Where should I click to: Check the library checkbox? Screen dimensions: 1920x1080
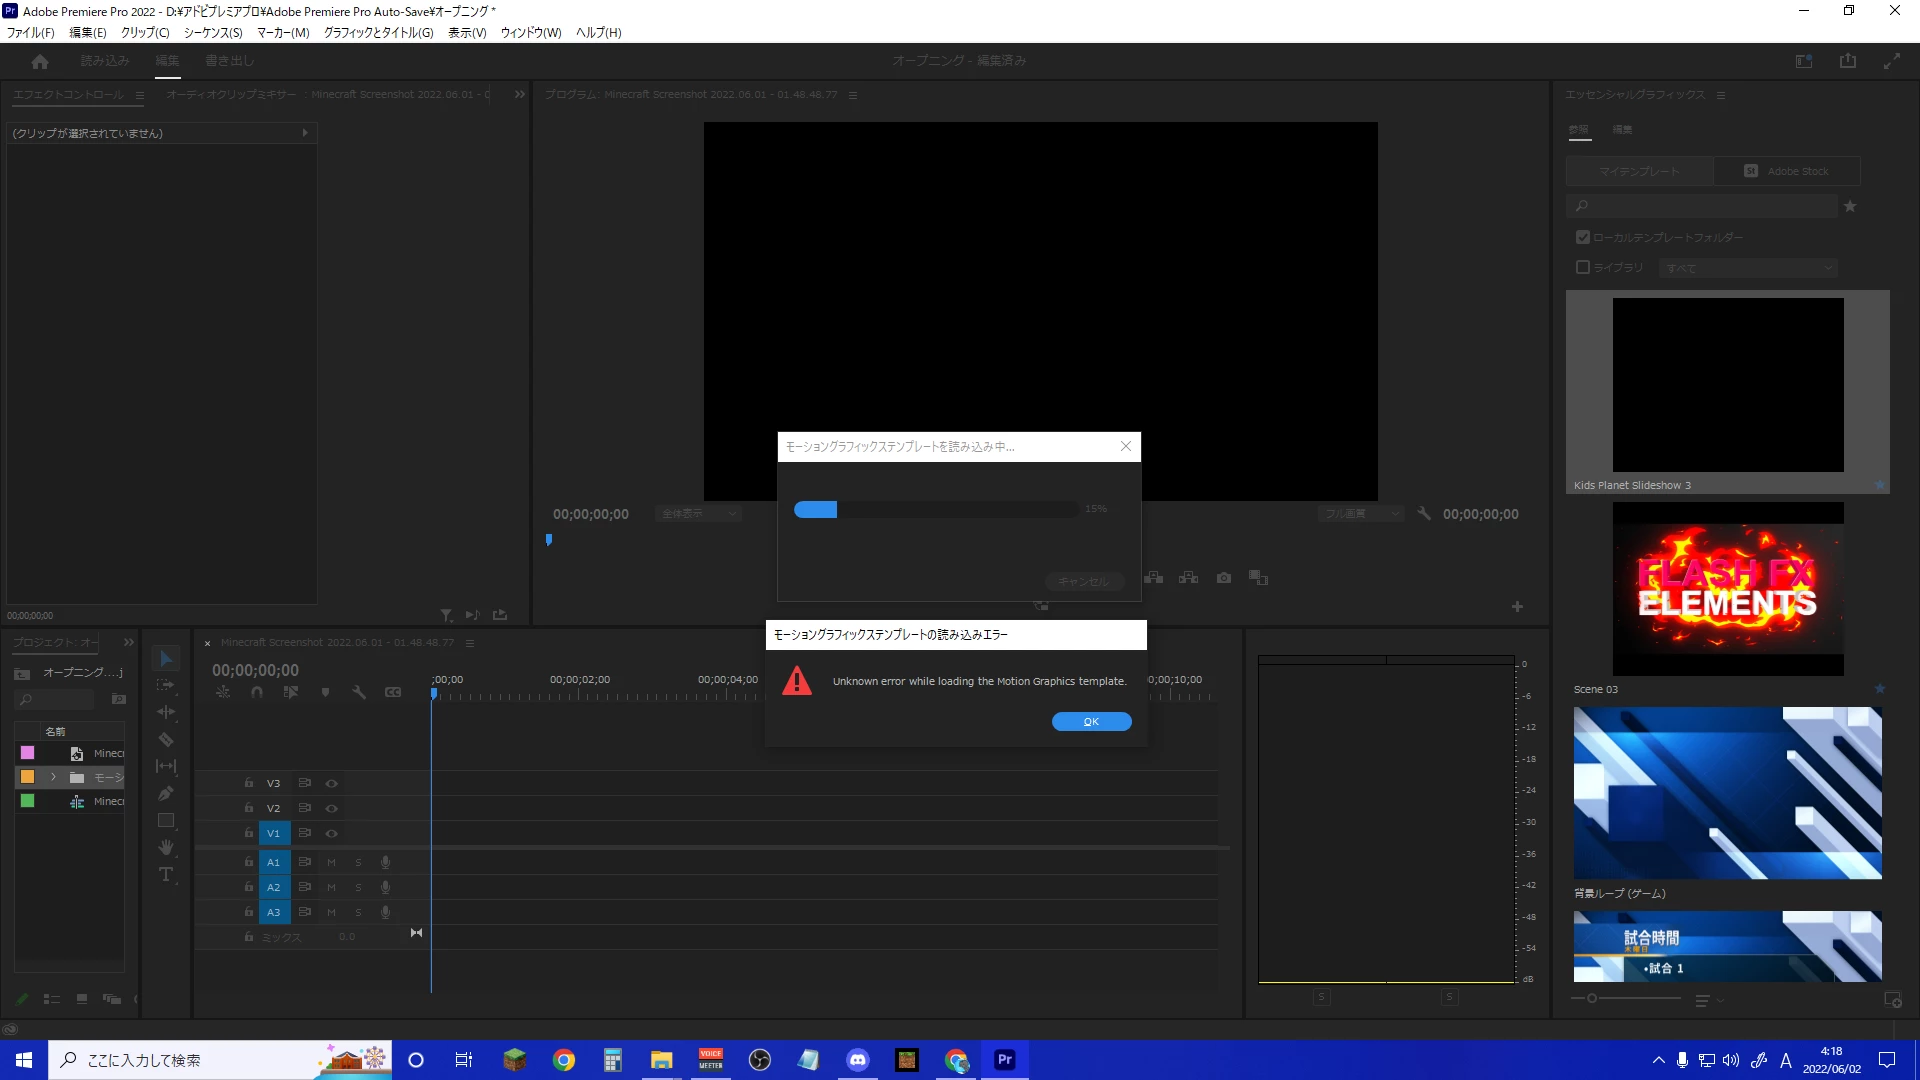click(1582, 267)
